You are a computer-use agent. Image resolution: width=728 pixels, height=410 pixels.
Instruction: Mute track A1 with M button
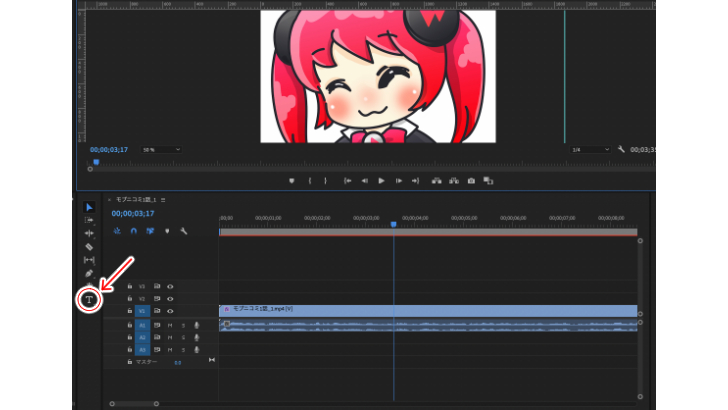click(170, 325)
